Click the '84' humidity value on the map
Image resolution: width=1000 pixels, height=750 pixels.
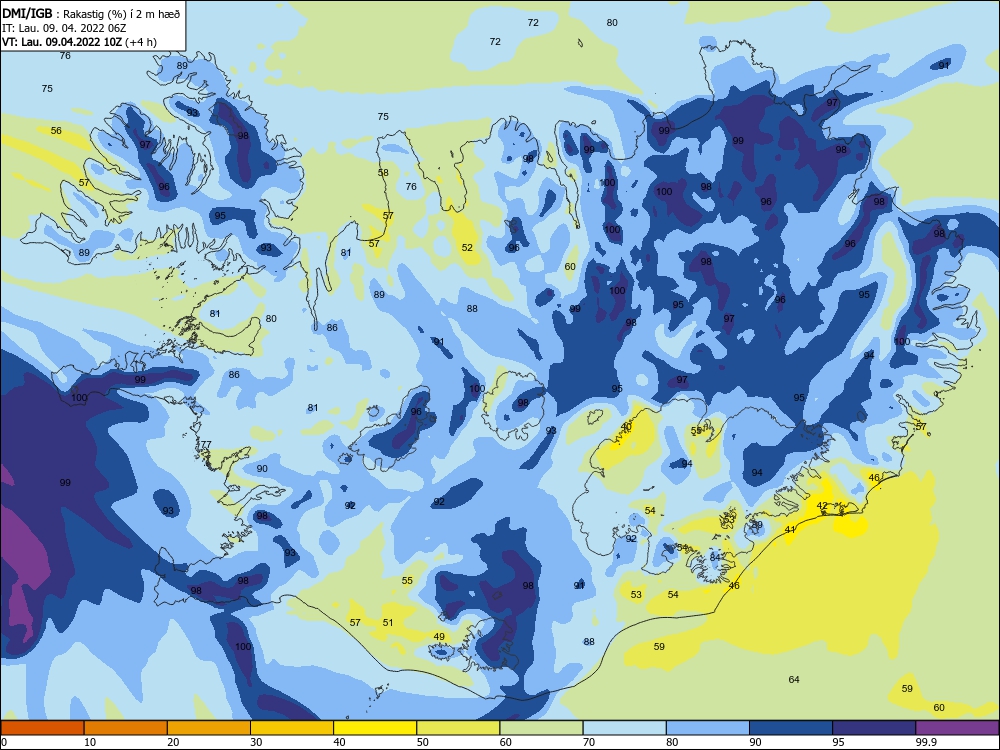tap(715, 557)
